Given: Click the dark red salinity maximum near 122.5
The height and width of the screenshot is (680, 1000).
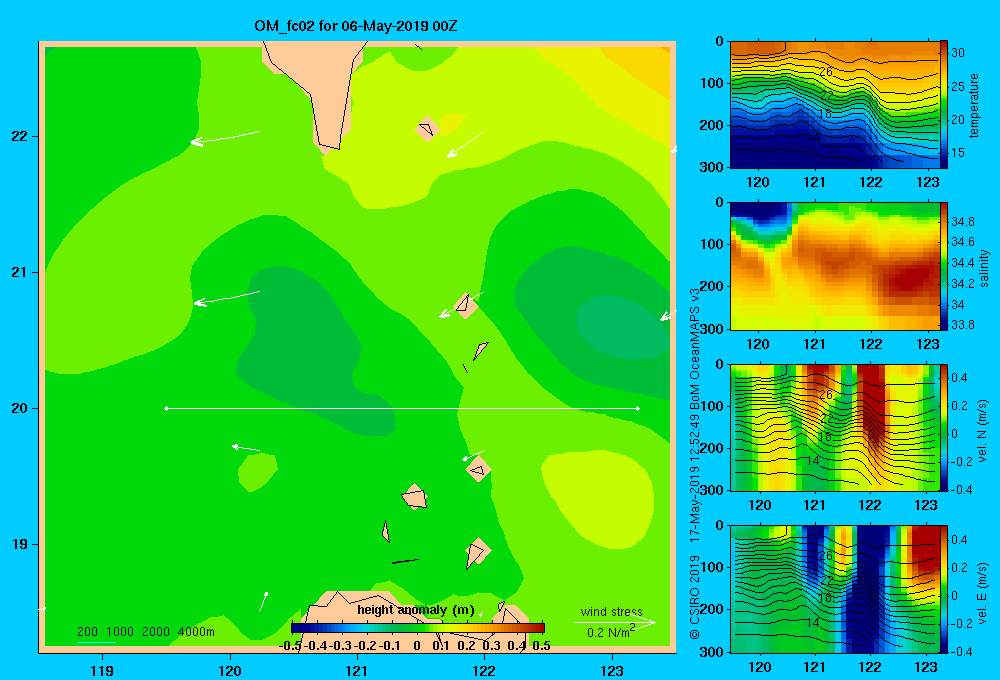Looking at the screenshot, I should [x=906, y=277].
